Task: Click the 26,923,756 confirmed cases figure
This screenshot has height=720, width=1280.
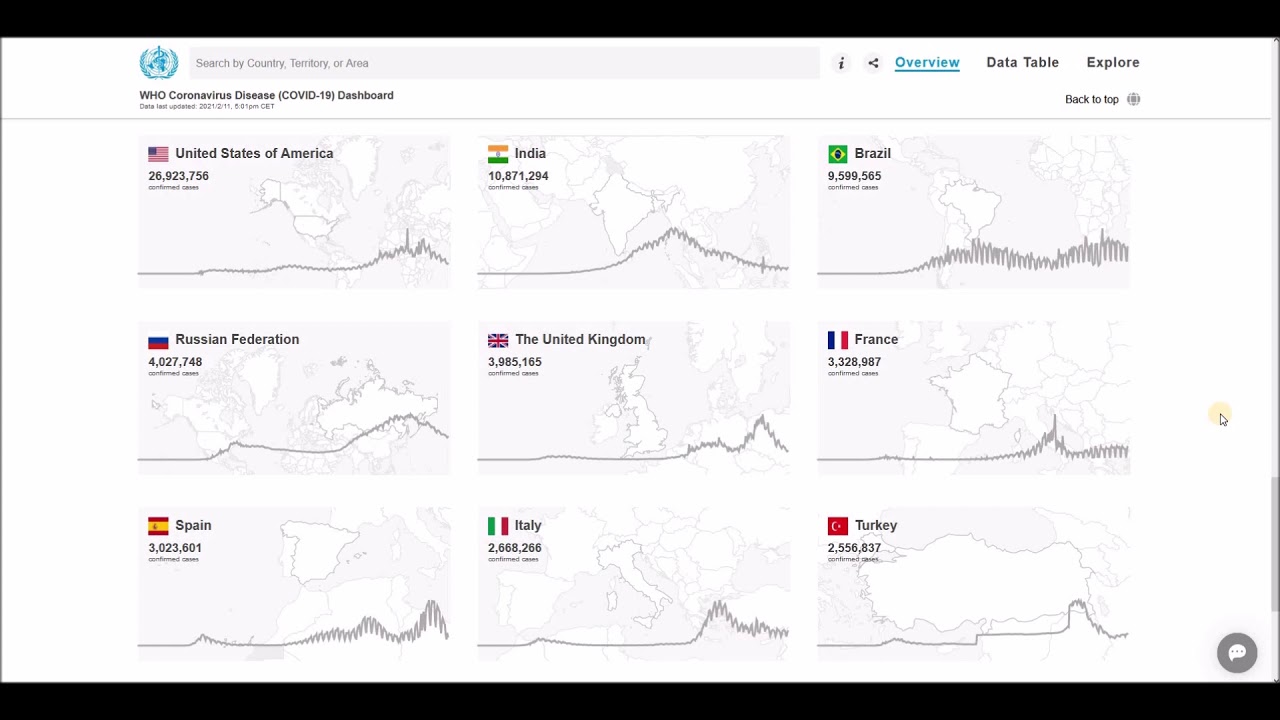Action: [179, 176]
